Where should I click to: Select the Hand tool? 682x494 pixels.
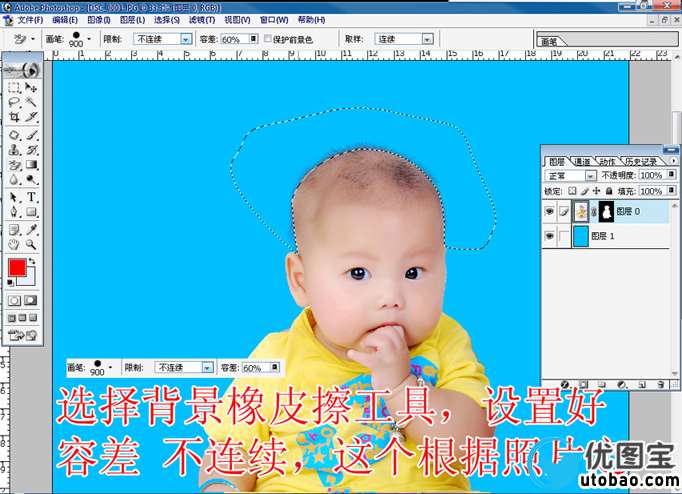(14, 244)
